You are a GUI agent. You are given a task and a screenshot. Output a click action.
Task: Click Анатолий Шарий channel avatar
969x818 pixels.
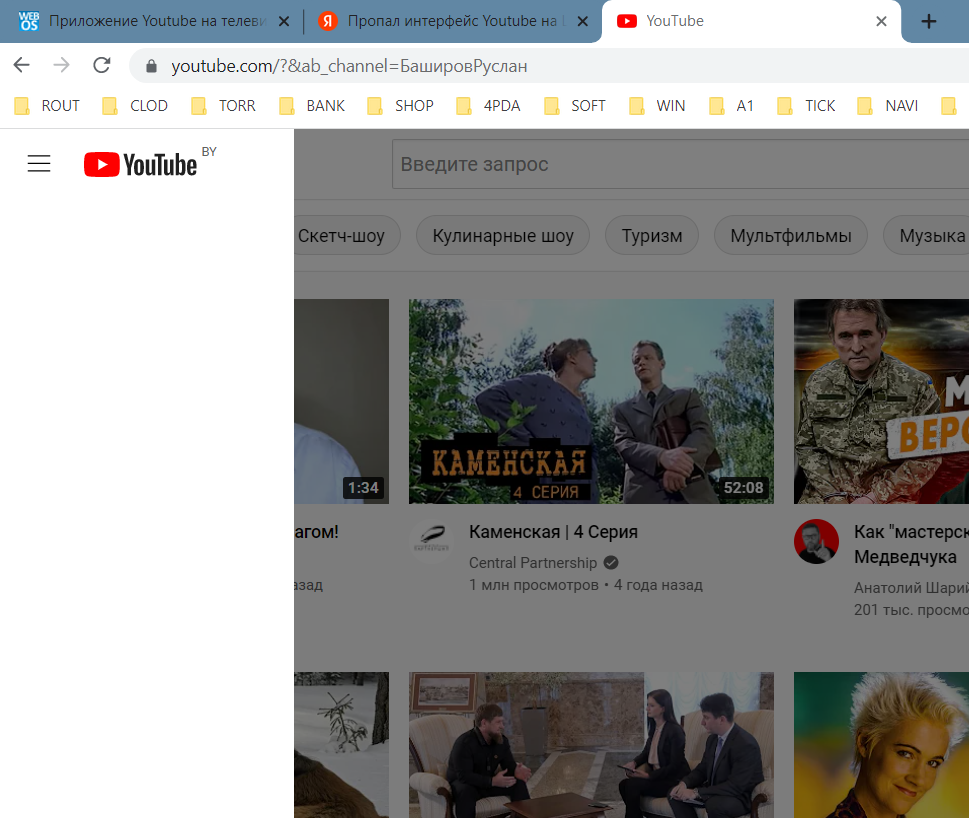(x=816, y=542)
